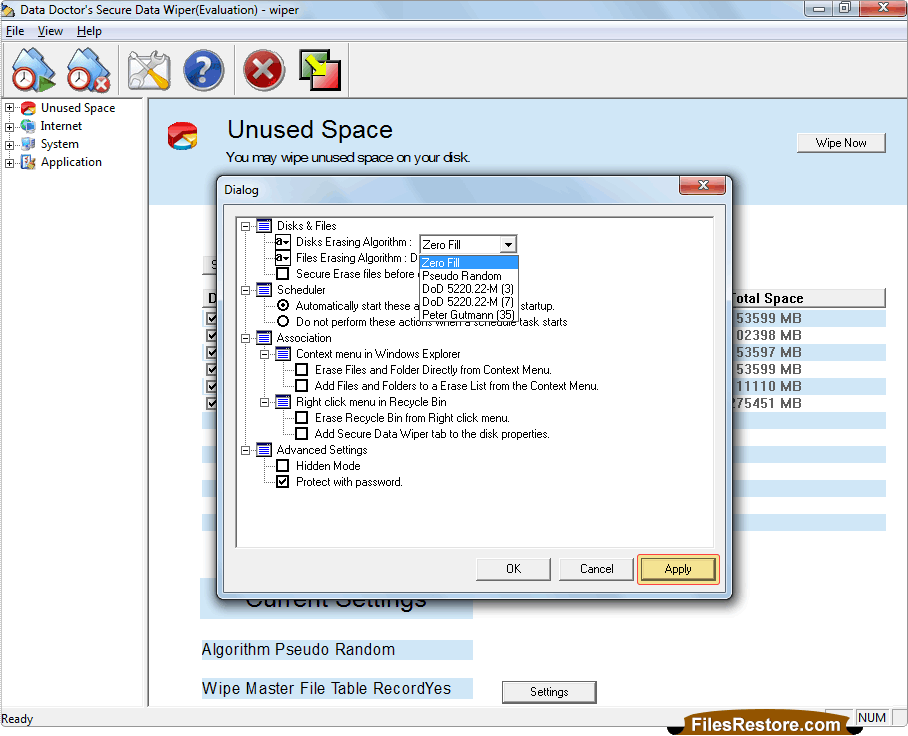Click Files Erasing Algorithm option icon
Viewport: 908px width, 736px height.
point(283,258)
